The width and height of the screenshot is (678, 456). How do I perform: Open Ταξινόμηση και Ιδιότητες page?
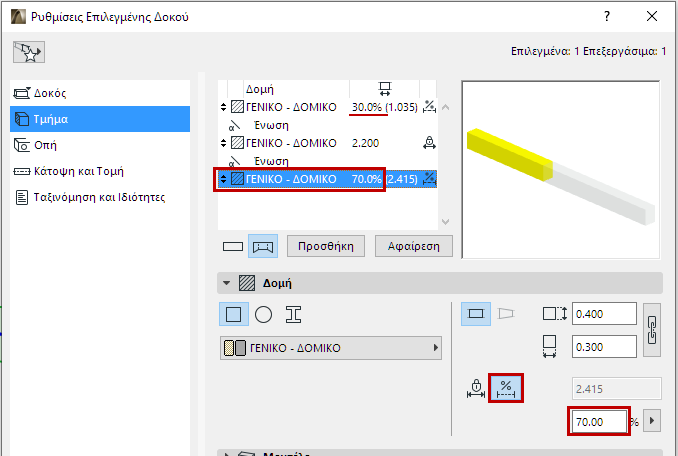pyautogui.click(x=100, y=197)
